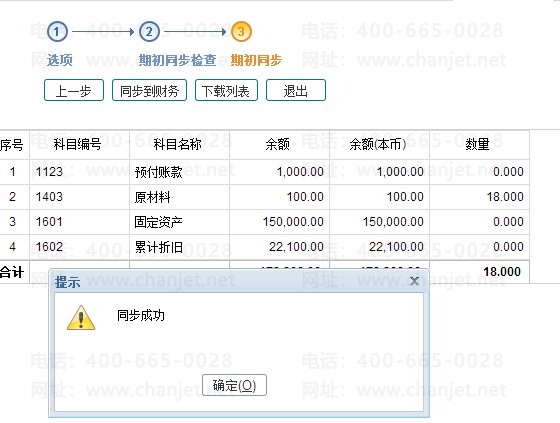Click quantity 18.000 in 原材料 row
560x423 pixels.
coord(505,197)
